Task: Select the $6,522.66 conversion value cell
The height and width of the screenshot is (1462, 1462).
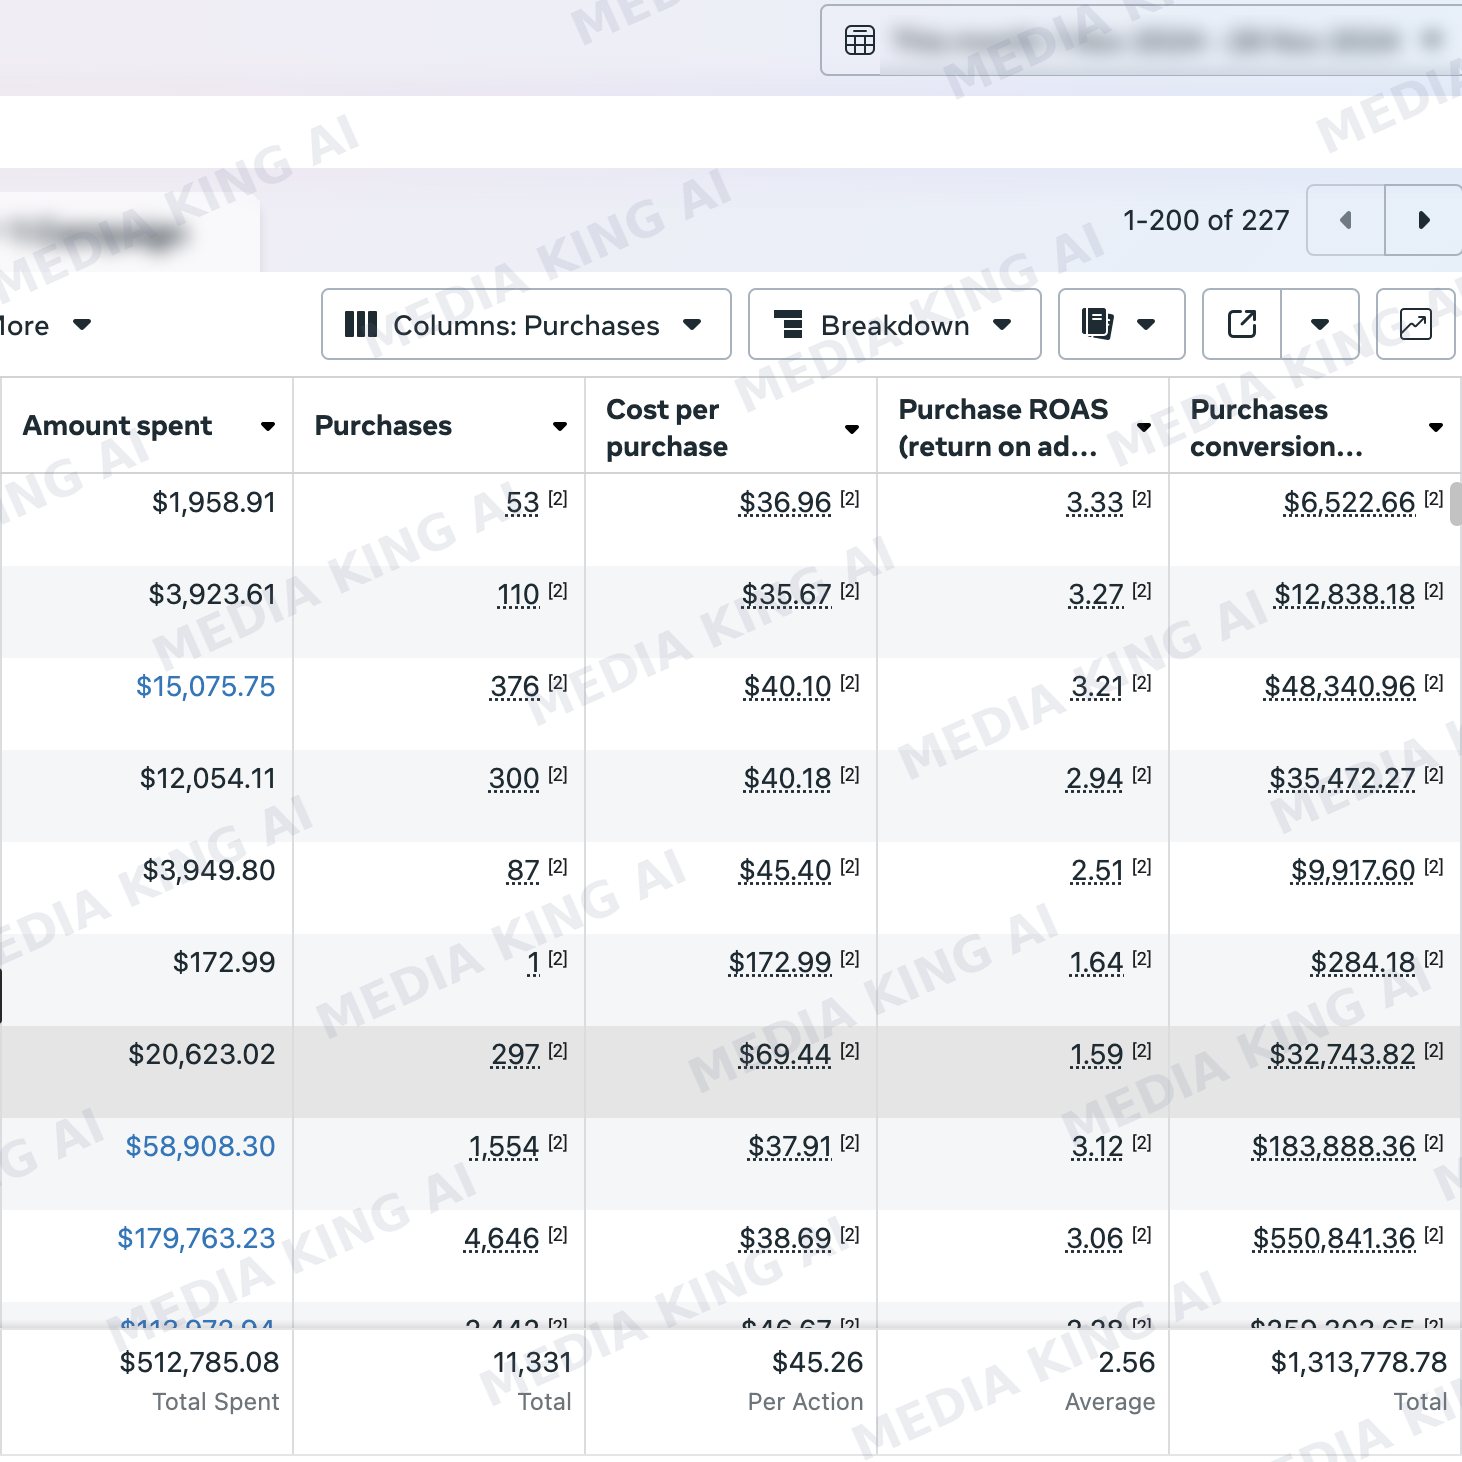Action: pyautogui.click(x=1349, y=503)
